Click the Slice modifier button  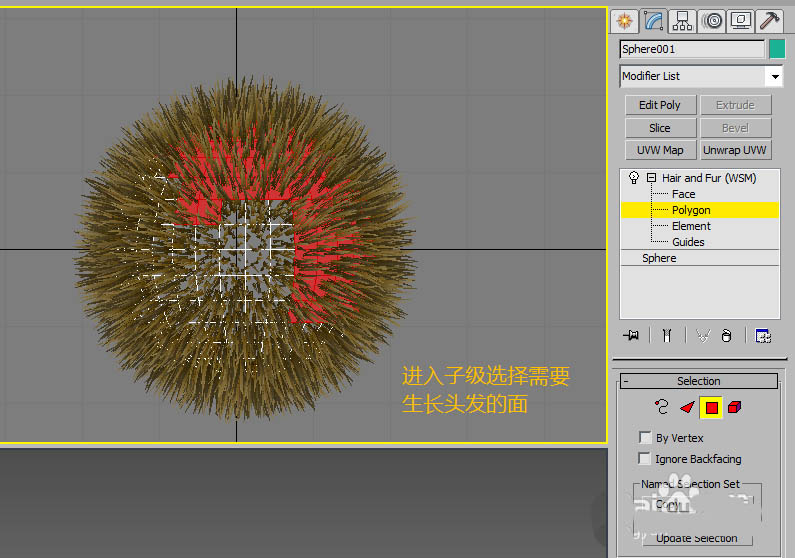click(x=660, y=128)
